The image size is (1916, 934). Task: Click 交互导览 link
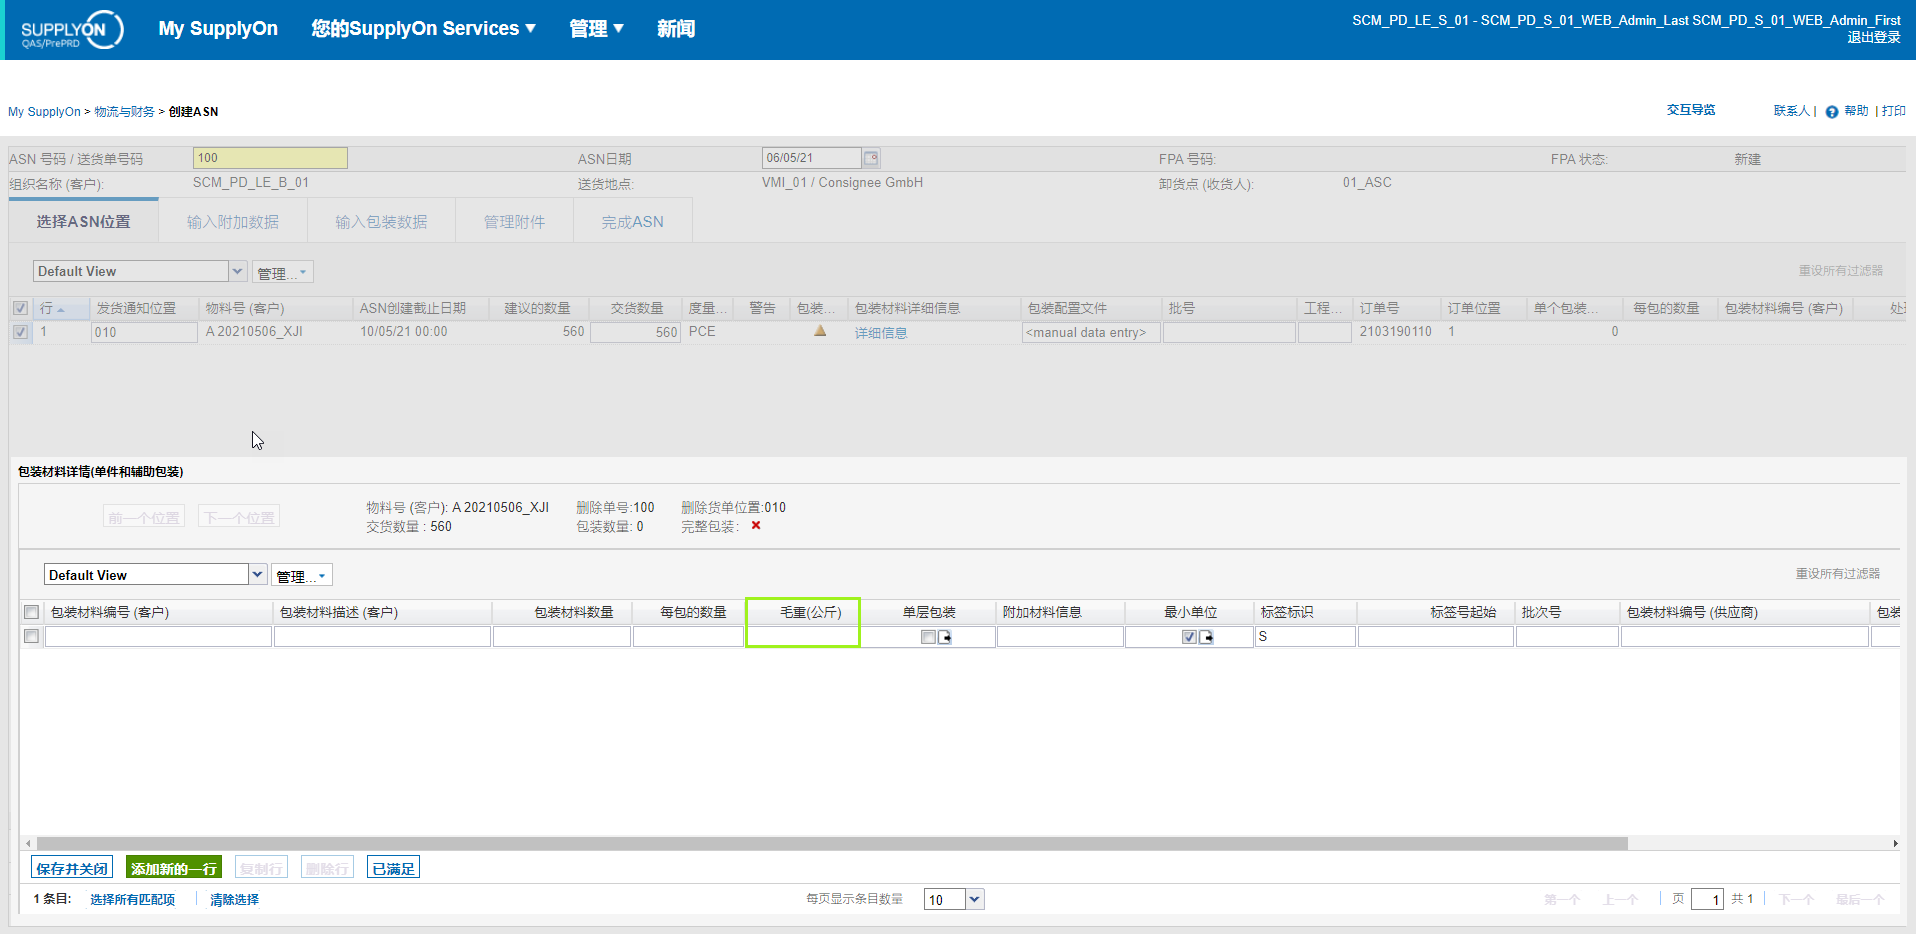tap(1691, 110)
